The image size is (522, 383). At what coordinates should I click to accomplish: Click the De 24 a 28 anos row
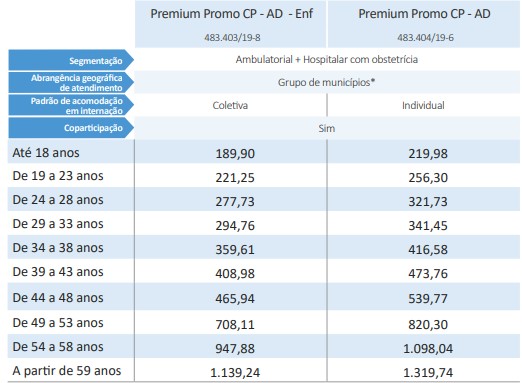[264, 200]
